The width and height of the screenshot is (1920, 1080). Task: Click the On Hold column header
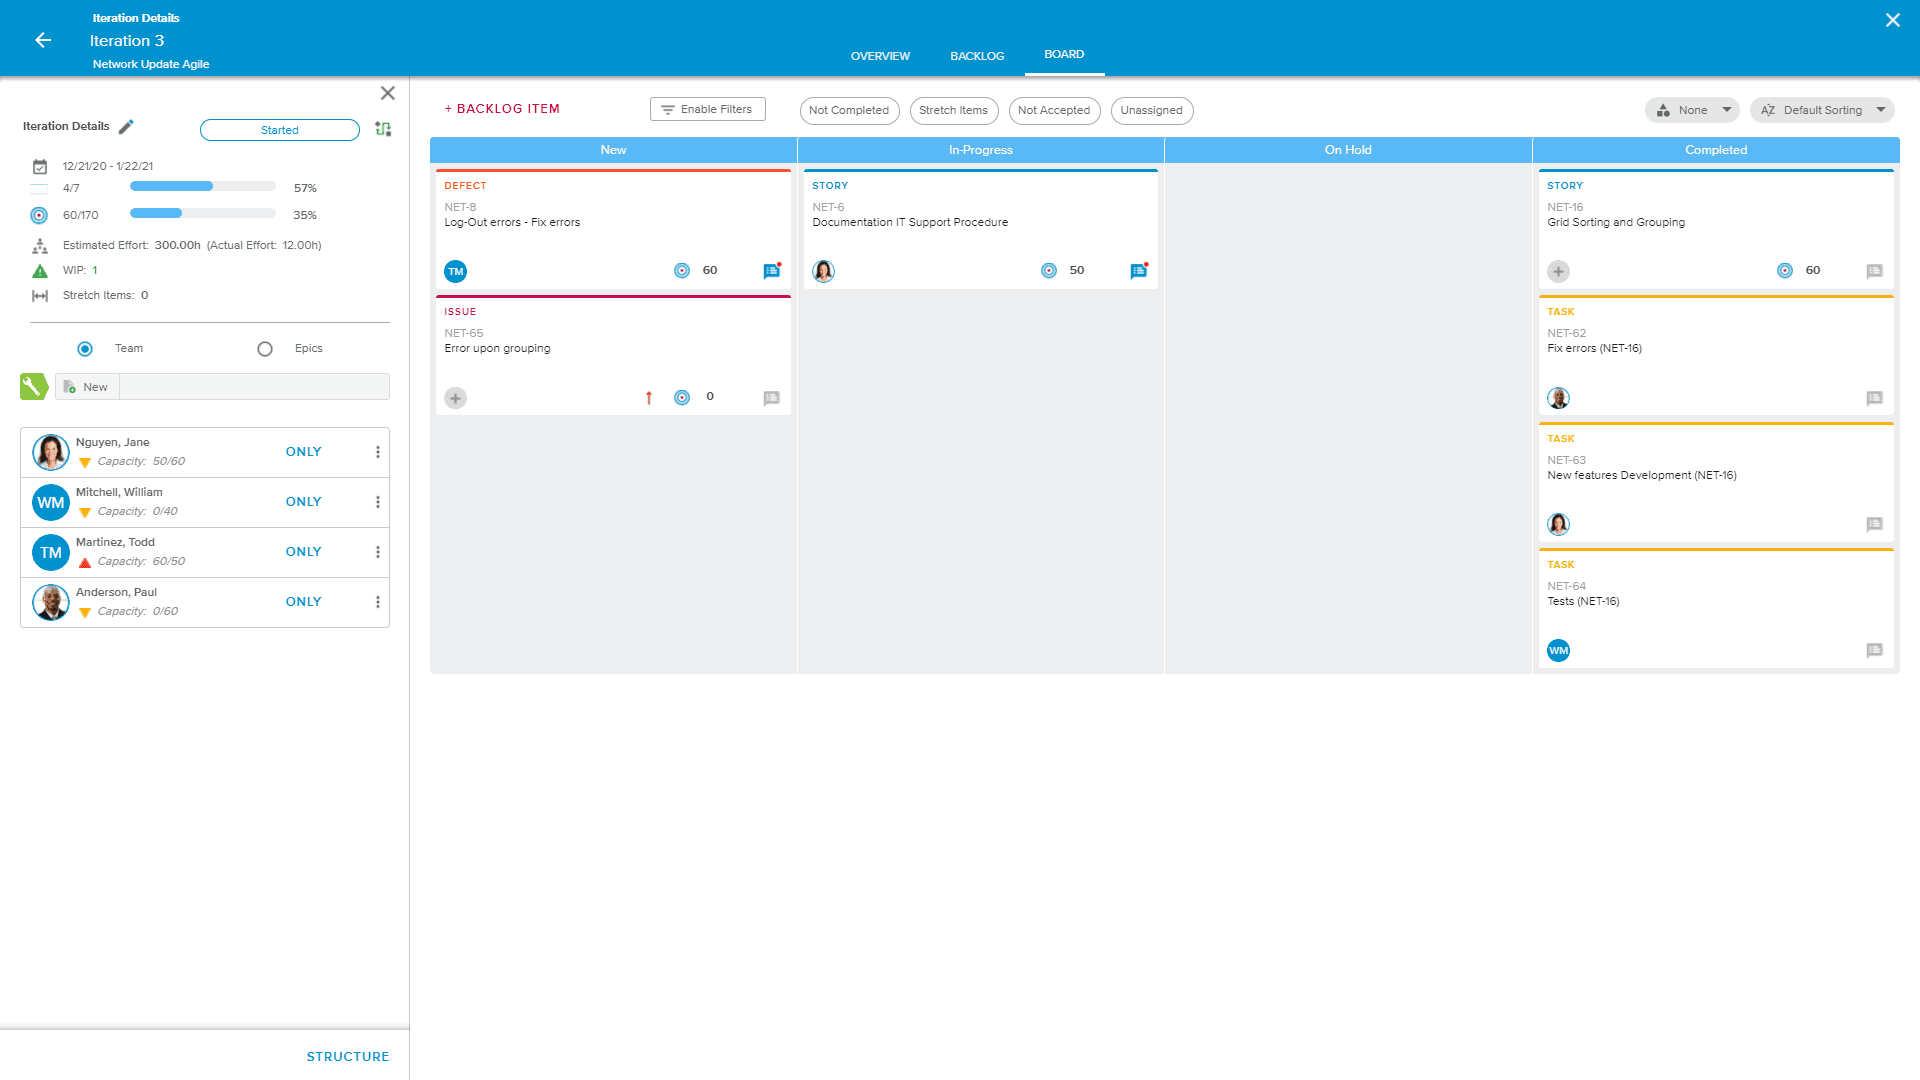click(x=1348, y=150)
